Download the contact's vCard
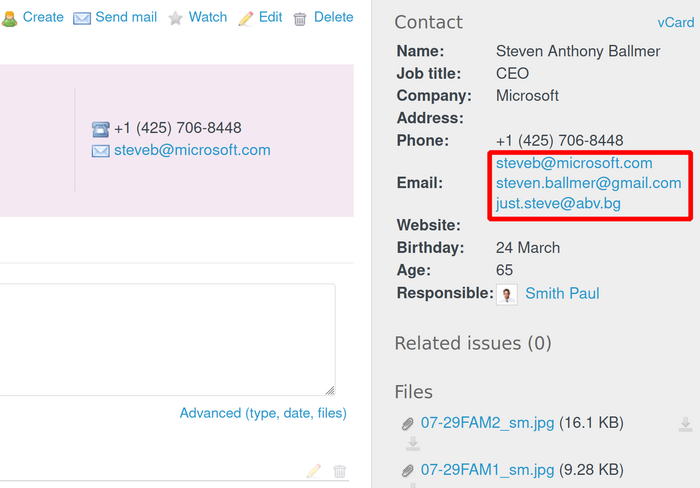Screen dimensions: 700x488 pyautogui.click(x=676, y=22)
